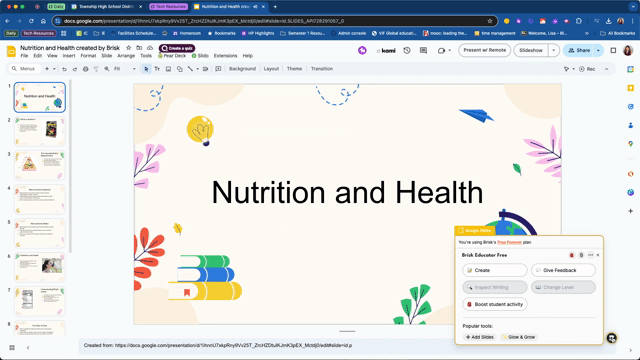Click the Print icon in the toolbar
The width and height of the screenshot is (640, 360).
click(85, 69)
